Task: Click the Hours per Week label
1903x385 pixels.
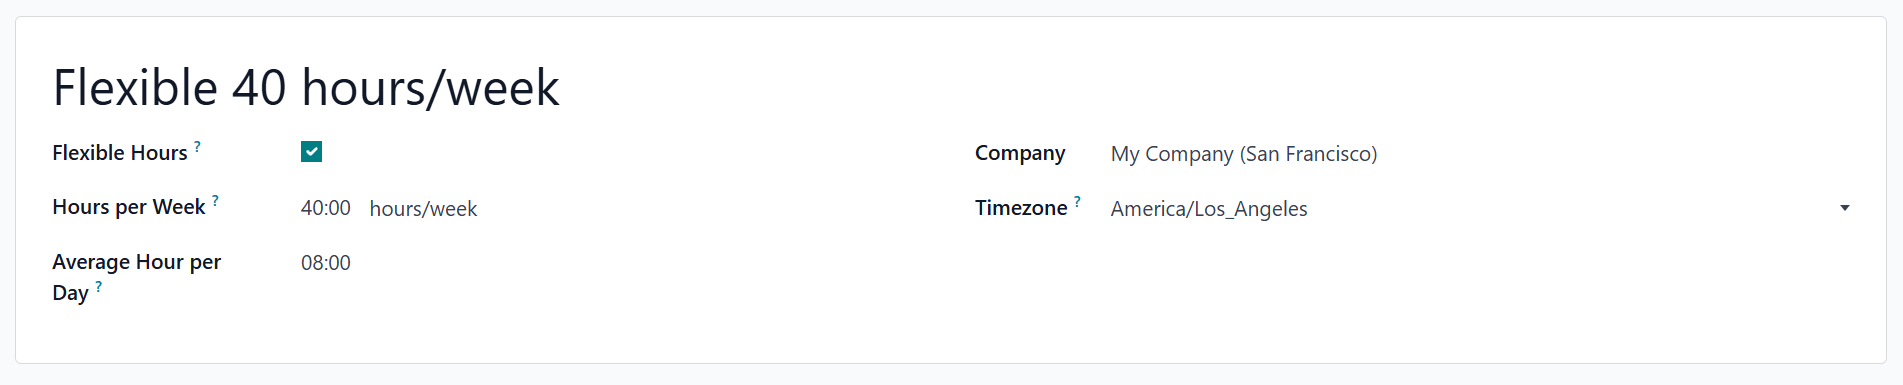Action: 129,207
